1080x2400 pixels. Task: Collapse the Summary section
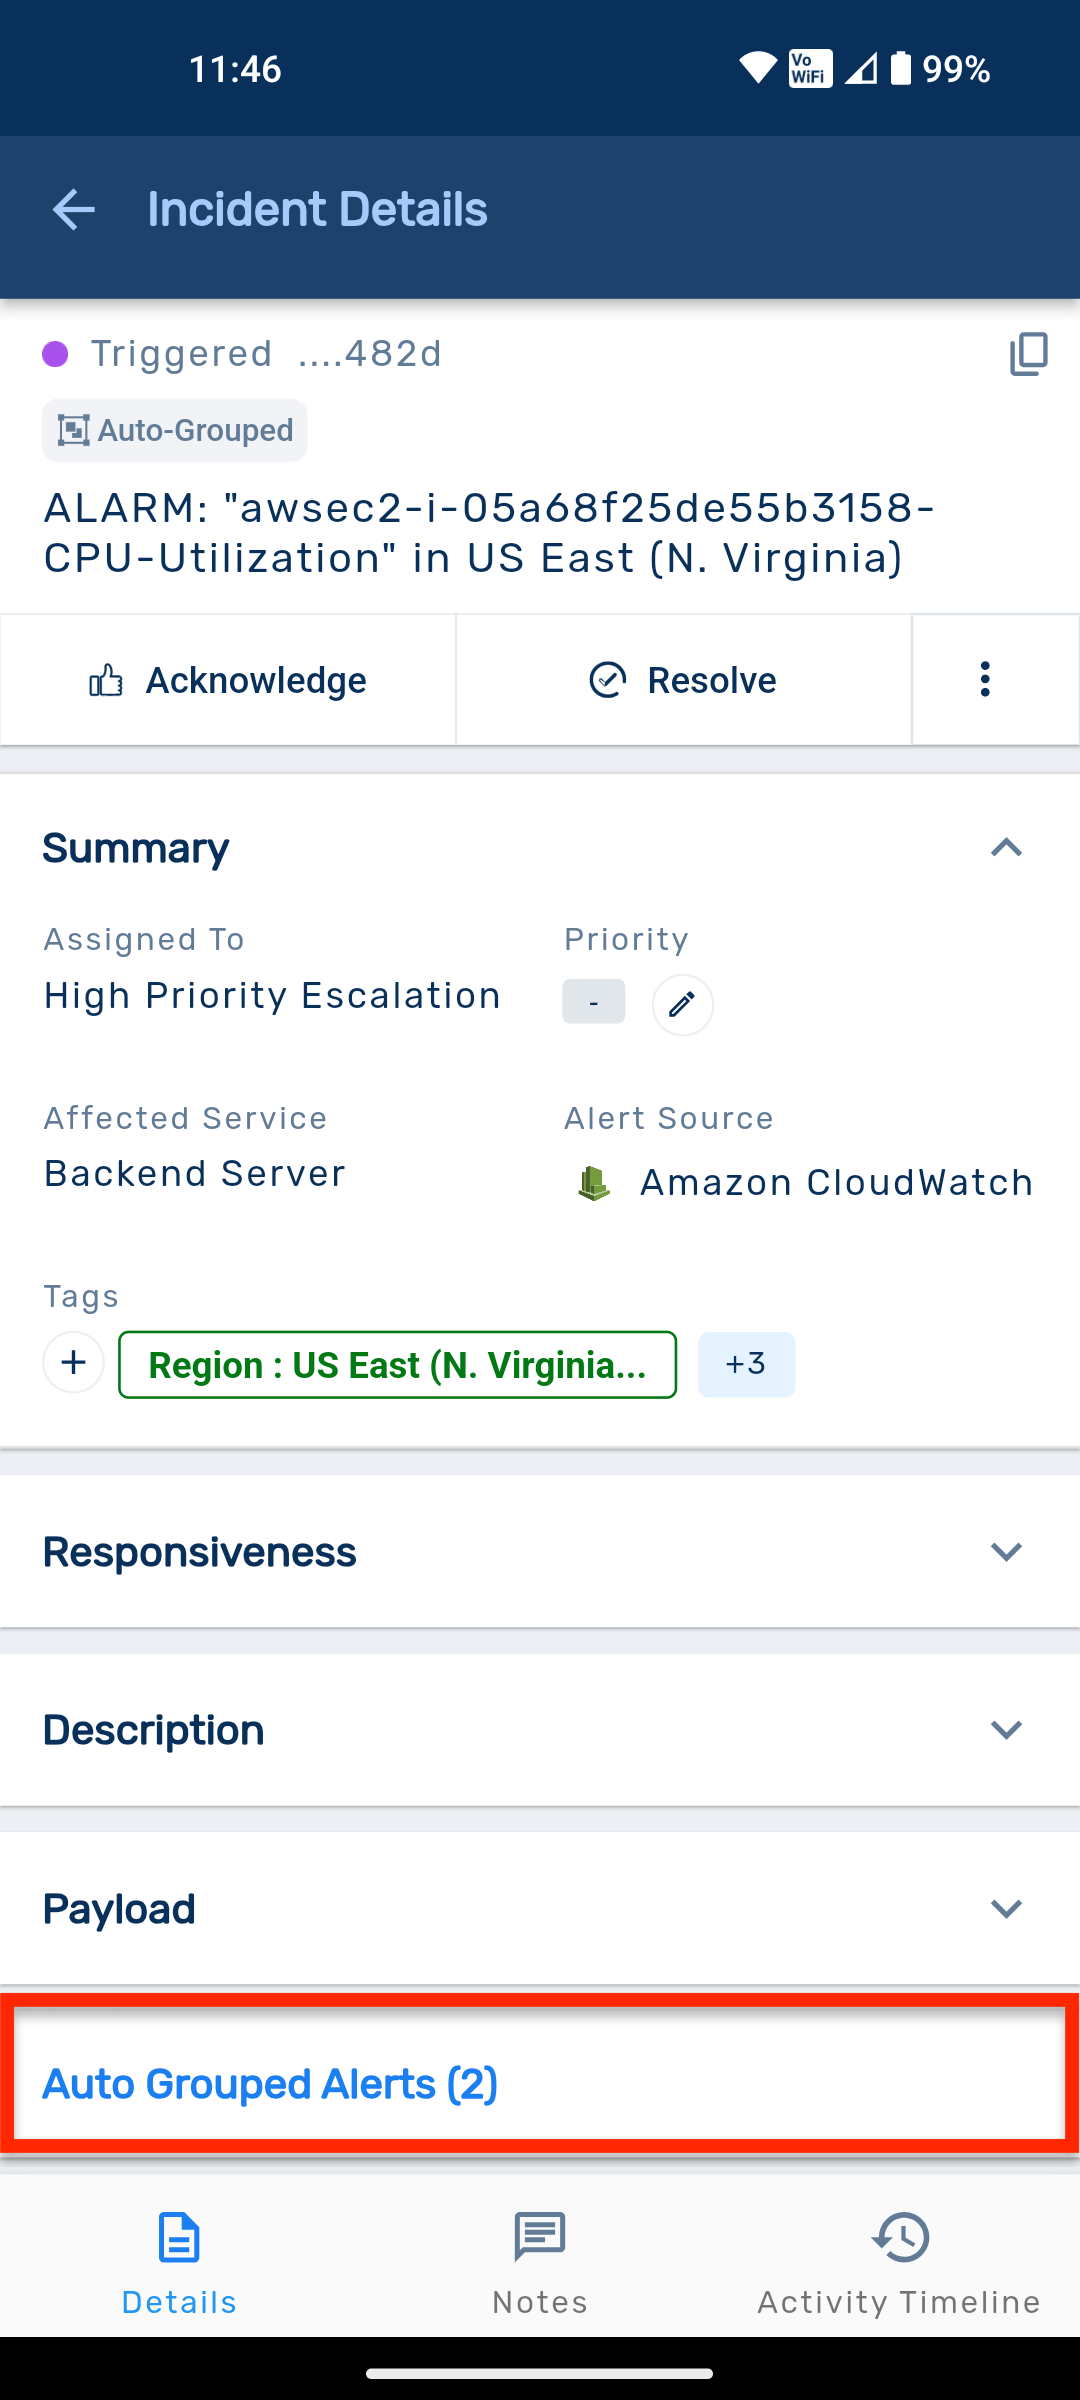click(x=1006, y=848)
